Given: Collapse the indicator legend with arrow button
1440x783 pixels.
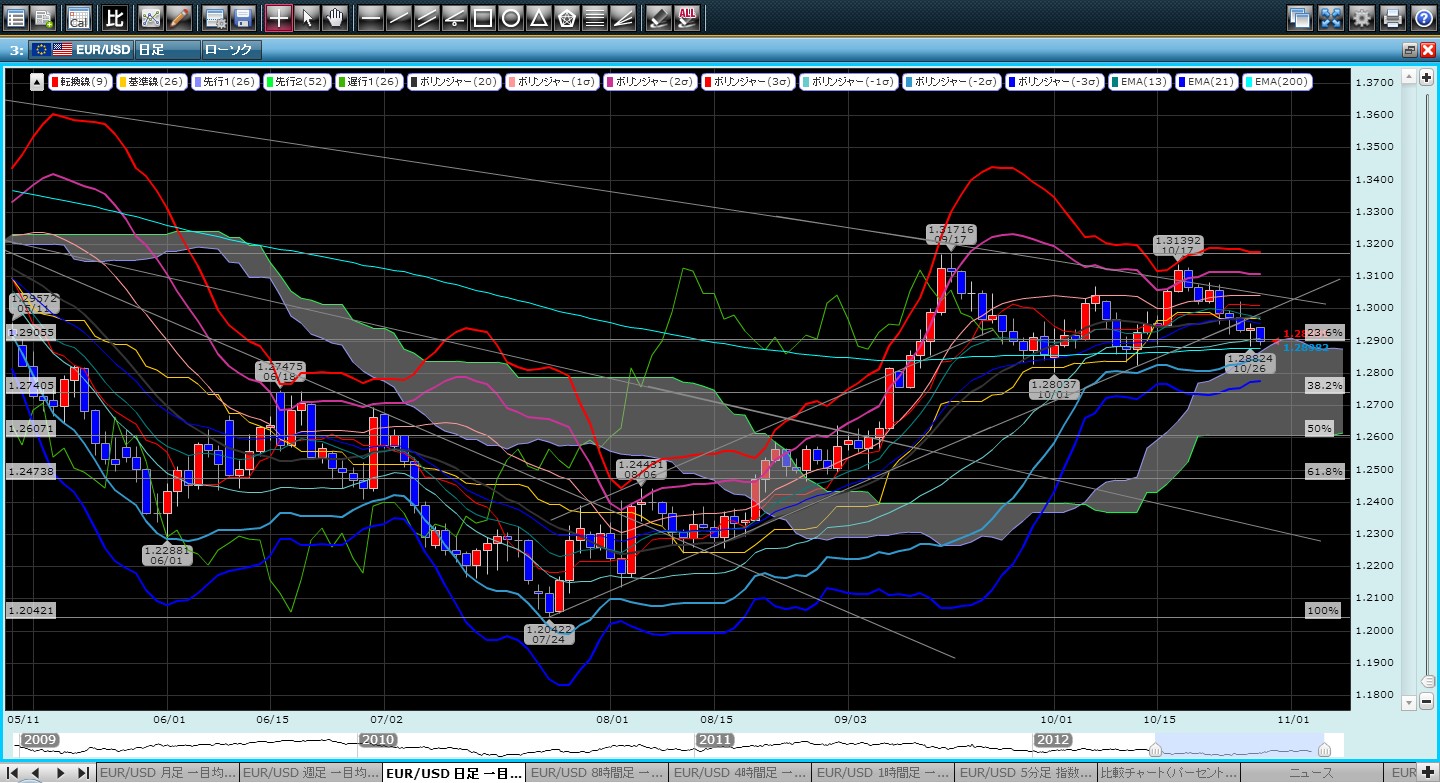Looking at the screenshot, I should 37,82.
